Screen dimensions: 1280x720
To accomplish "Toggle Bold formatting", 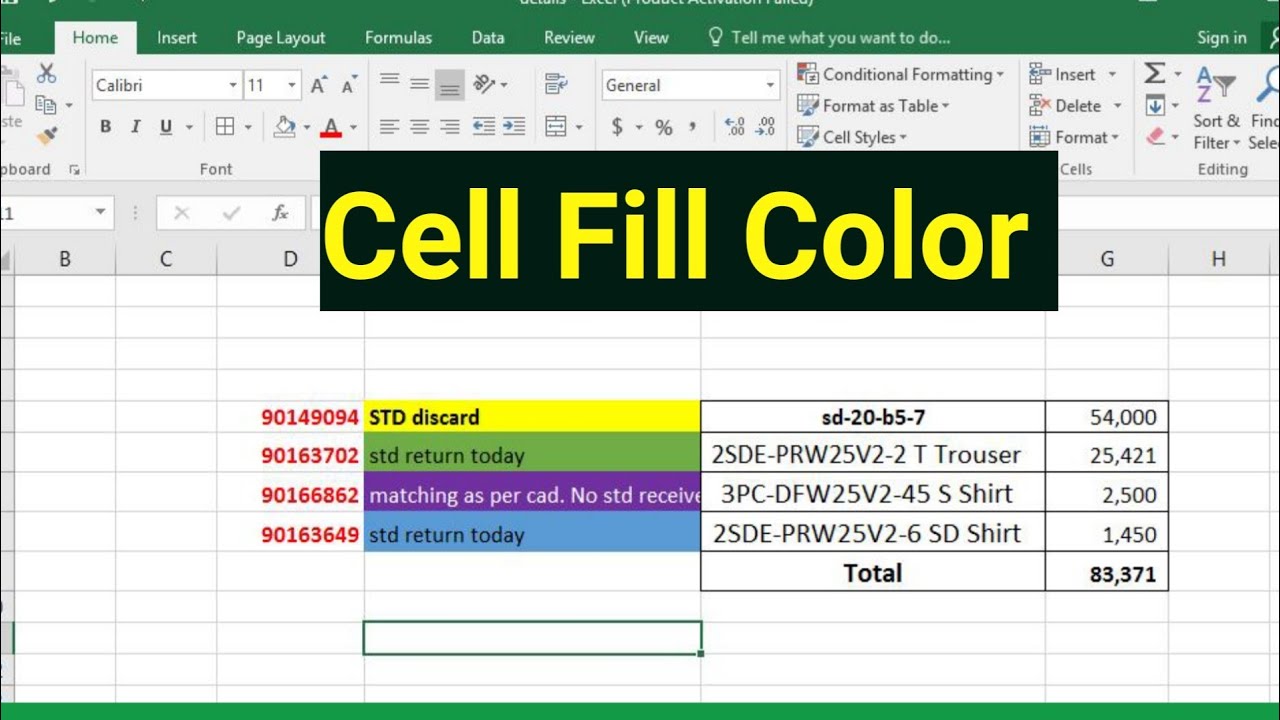I will click(106, 127).
